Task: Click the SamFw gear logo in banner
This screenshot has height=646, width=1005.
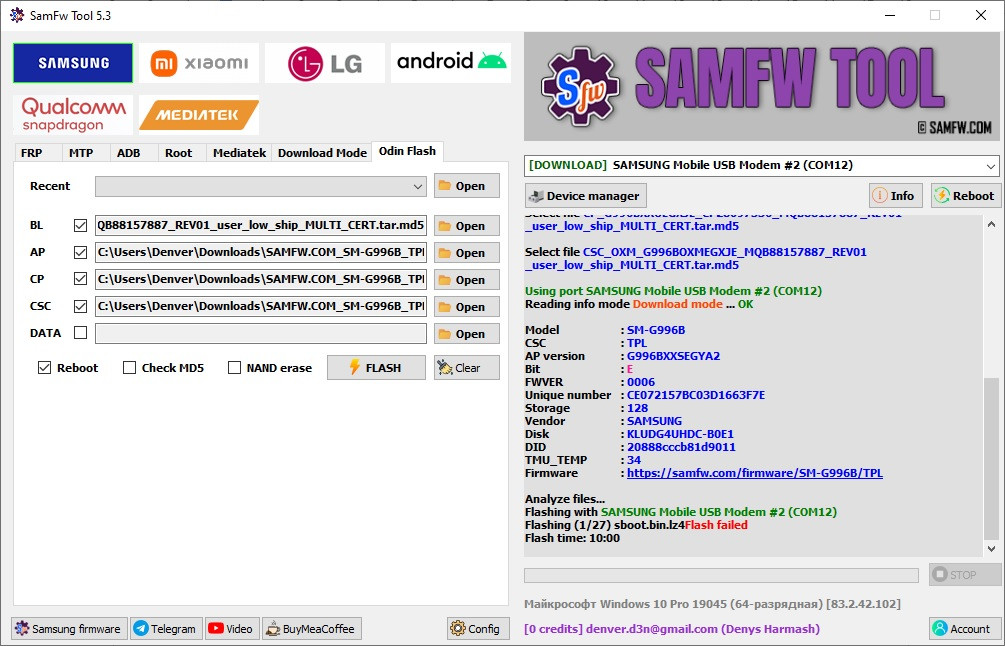Action: click(x=580, y=86)
